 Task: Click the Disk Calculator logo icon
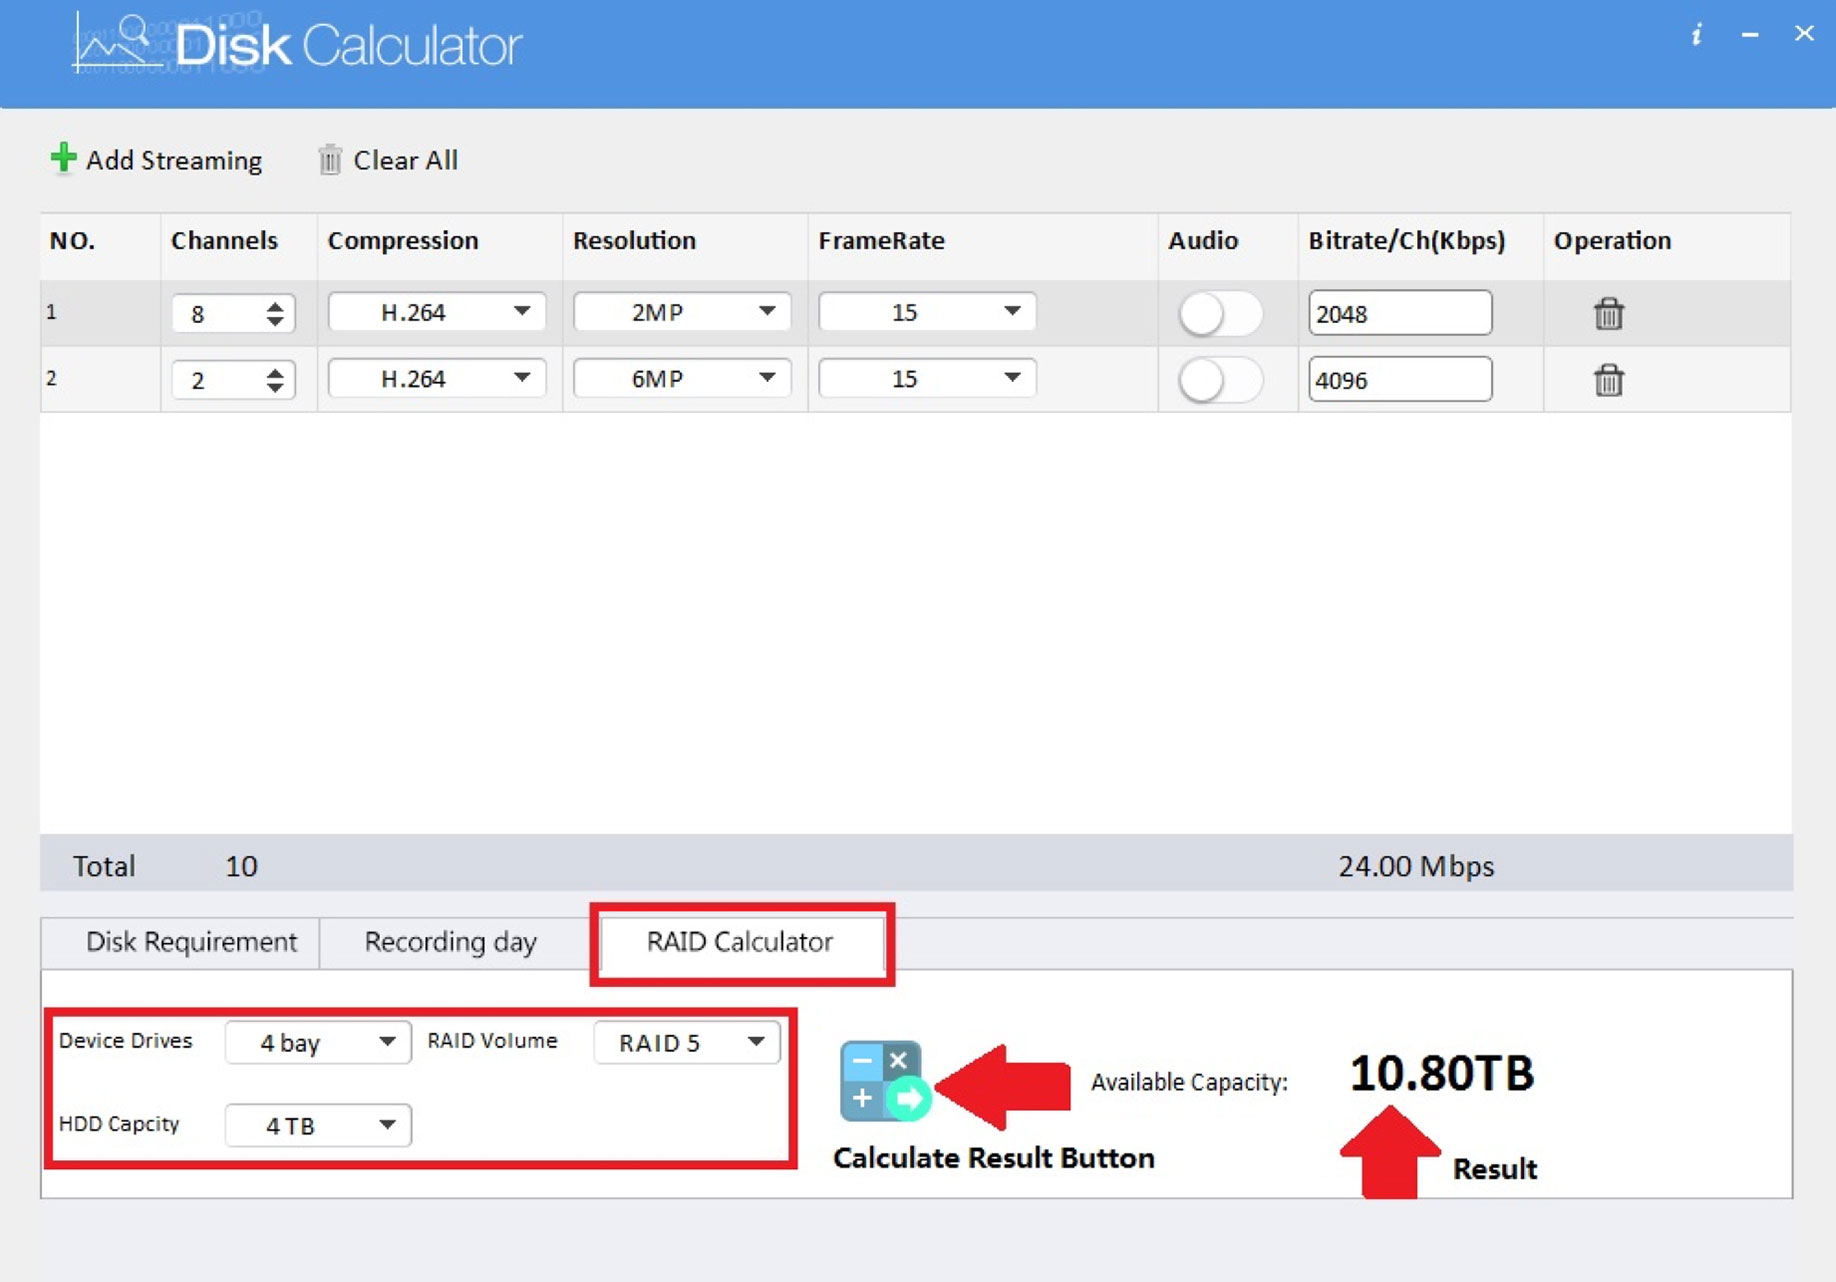115,44
